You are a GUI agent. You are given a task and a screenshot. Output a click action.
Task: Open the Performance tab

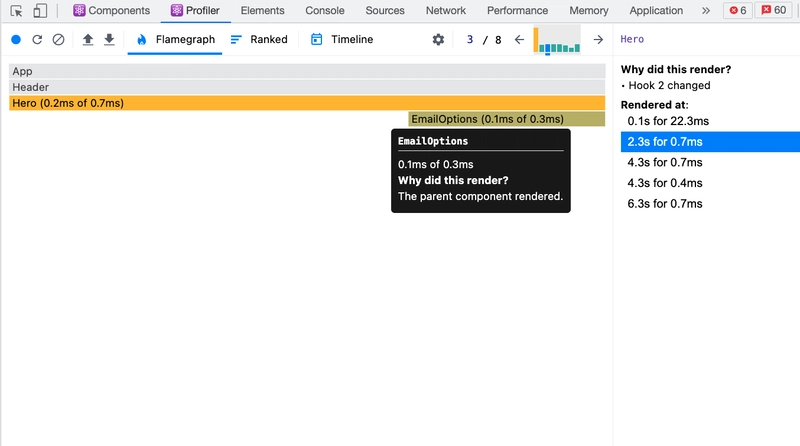pos(517,11)
